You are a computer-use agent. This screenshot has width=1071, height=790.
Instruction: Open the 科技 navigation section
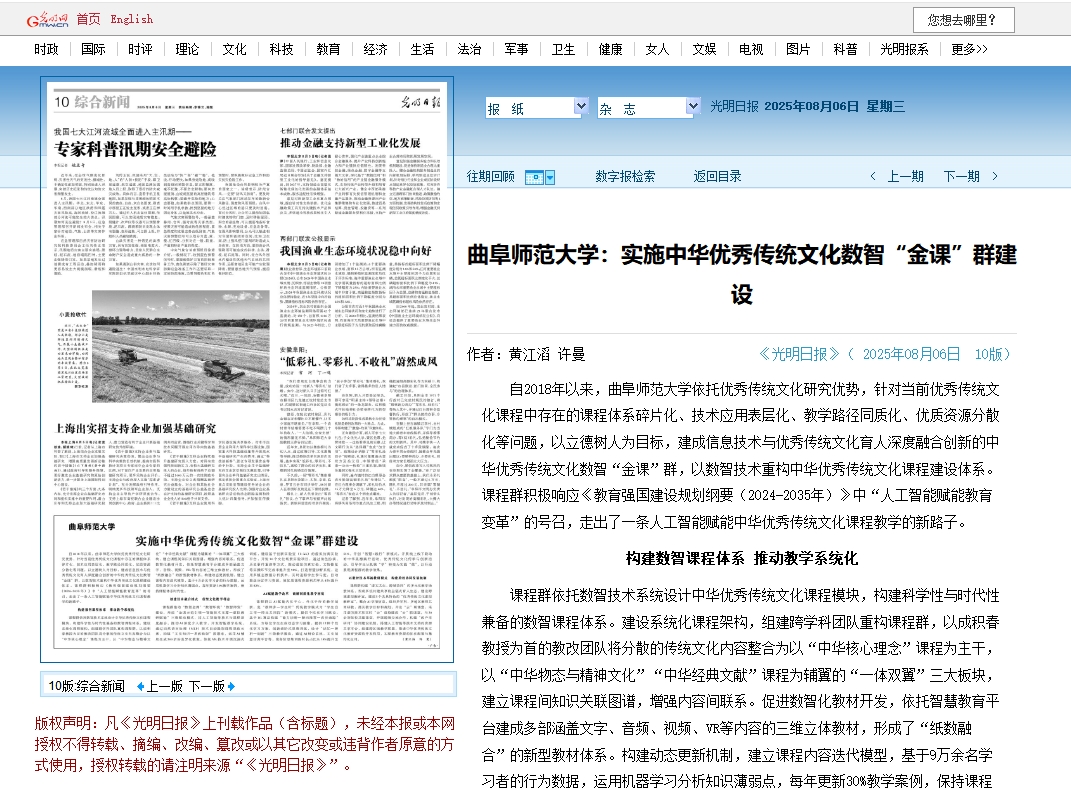coord(282,49)
